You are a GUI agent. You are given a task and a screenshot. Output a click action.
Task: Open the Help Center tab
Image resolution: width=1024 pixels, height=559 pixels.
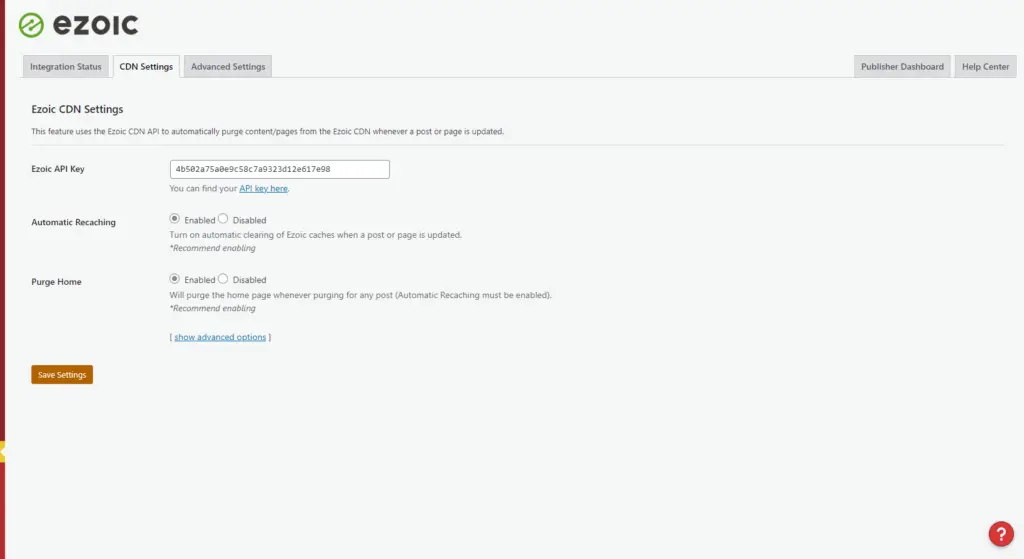[985, 67]
